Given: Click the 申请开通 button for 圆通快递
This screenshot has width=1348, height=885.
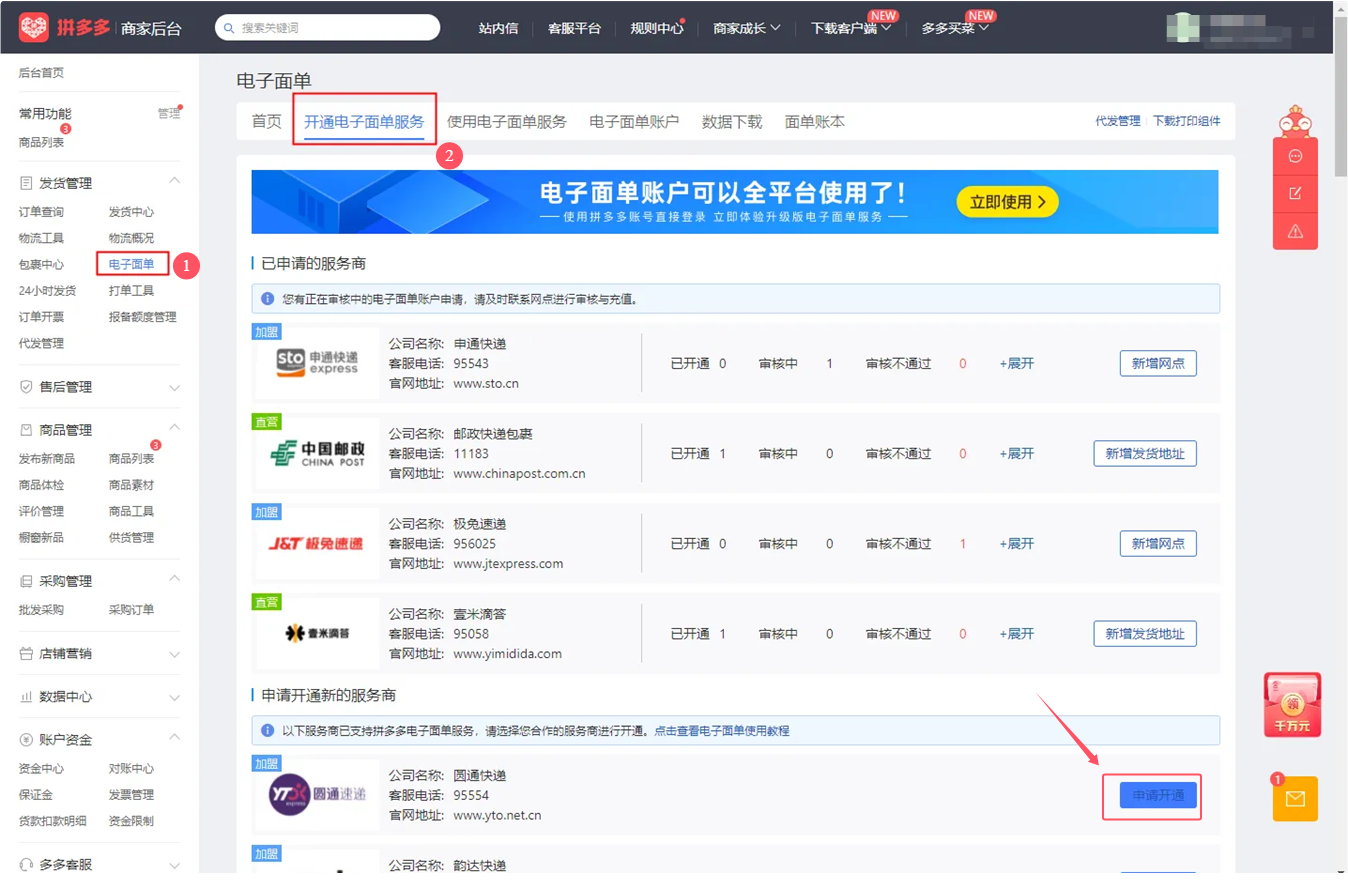Looking at the screenshot, I should coord(1157,796).
